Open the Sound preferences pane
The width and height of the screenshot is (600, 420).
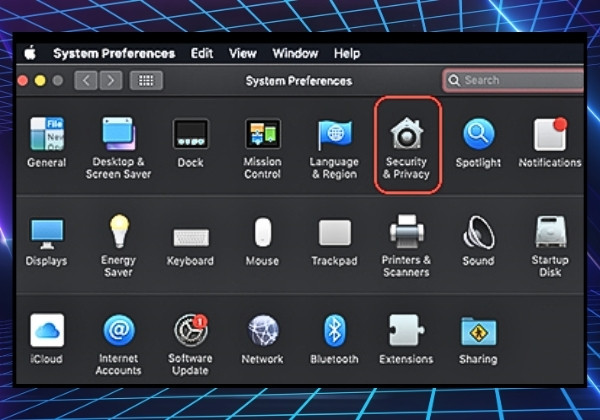point(478,241)
